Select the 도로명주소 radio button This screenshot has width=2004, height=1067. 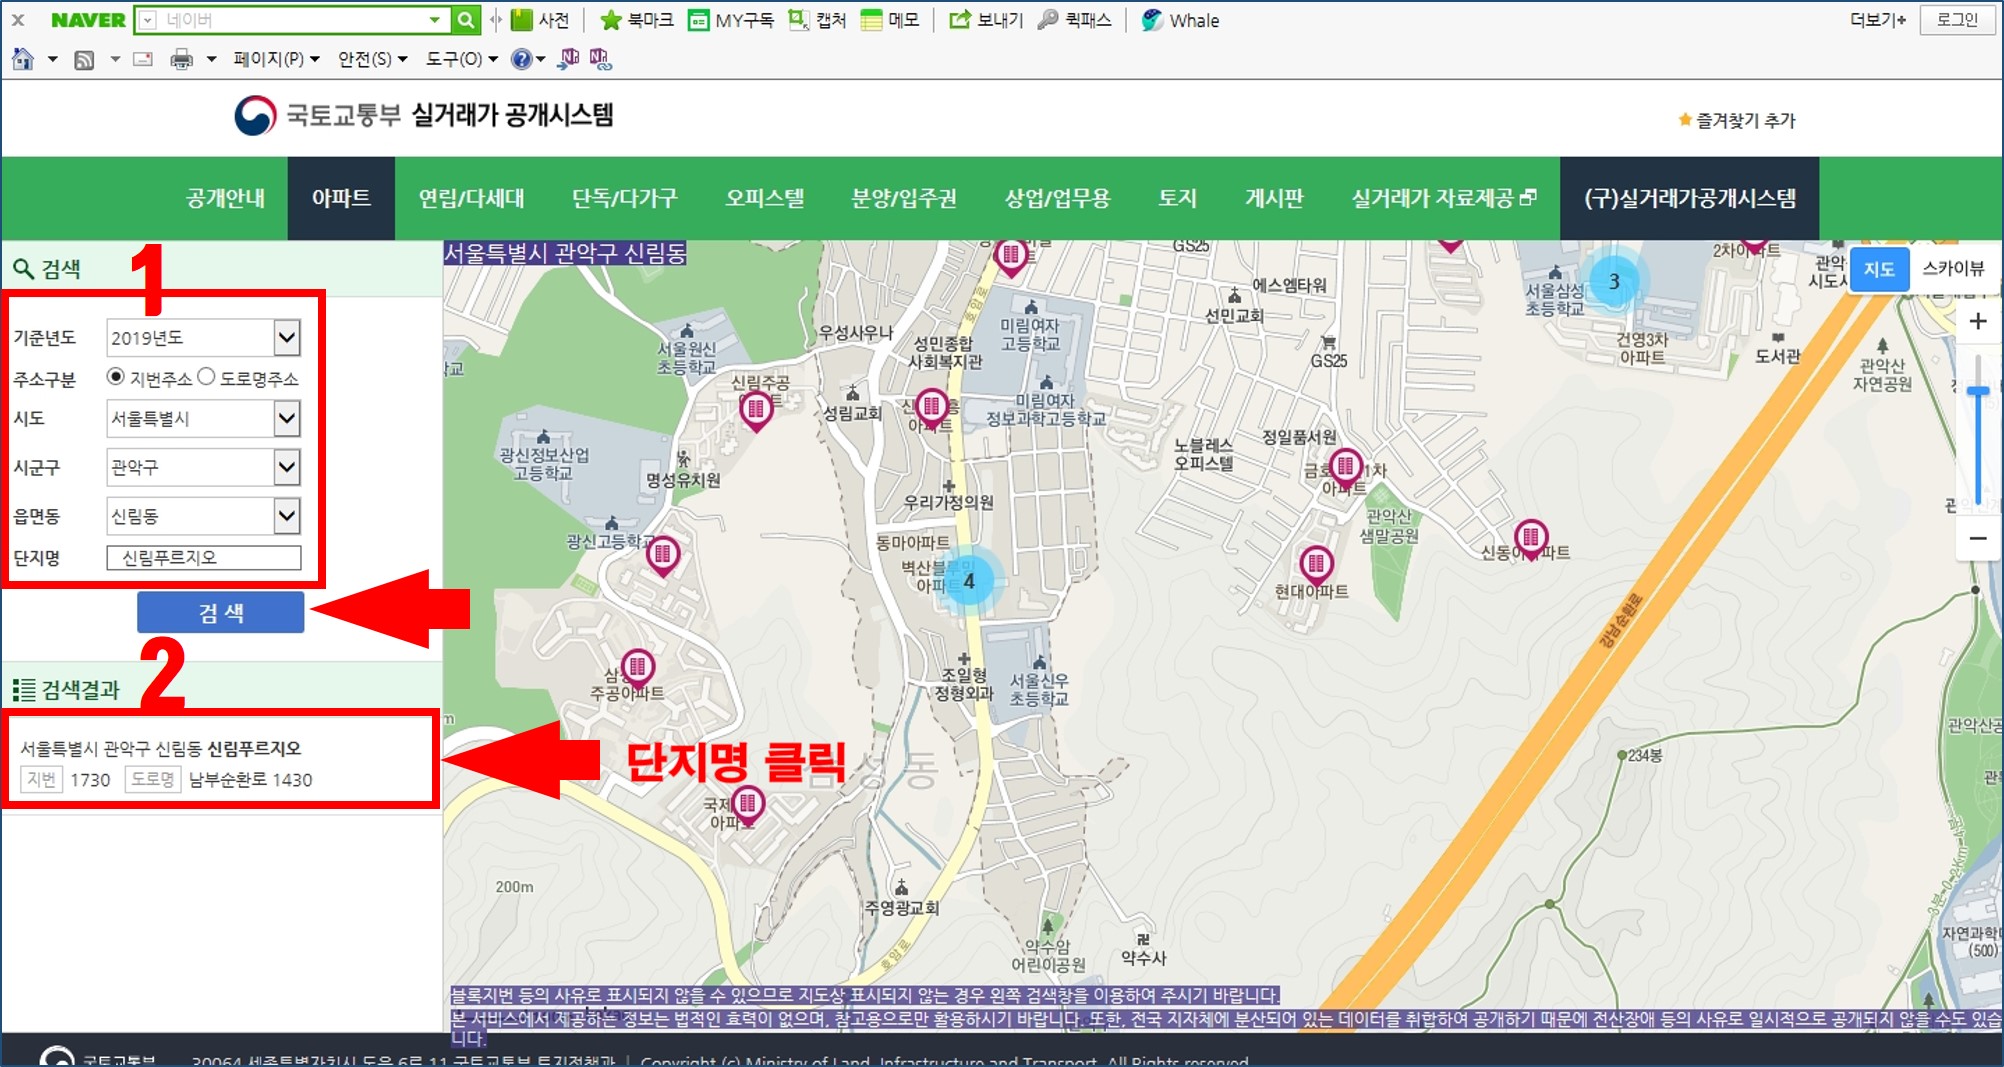point(206,377)
